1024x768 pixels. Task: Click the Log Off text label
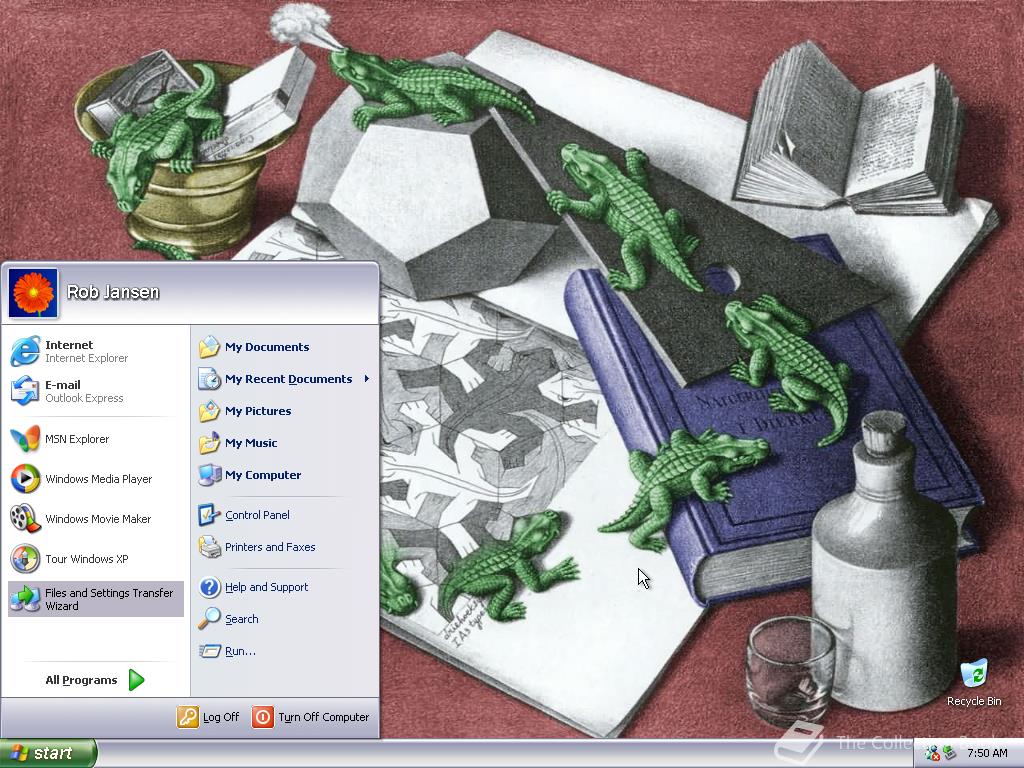[221, 717]
